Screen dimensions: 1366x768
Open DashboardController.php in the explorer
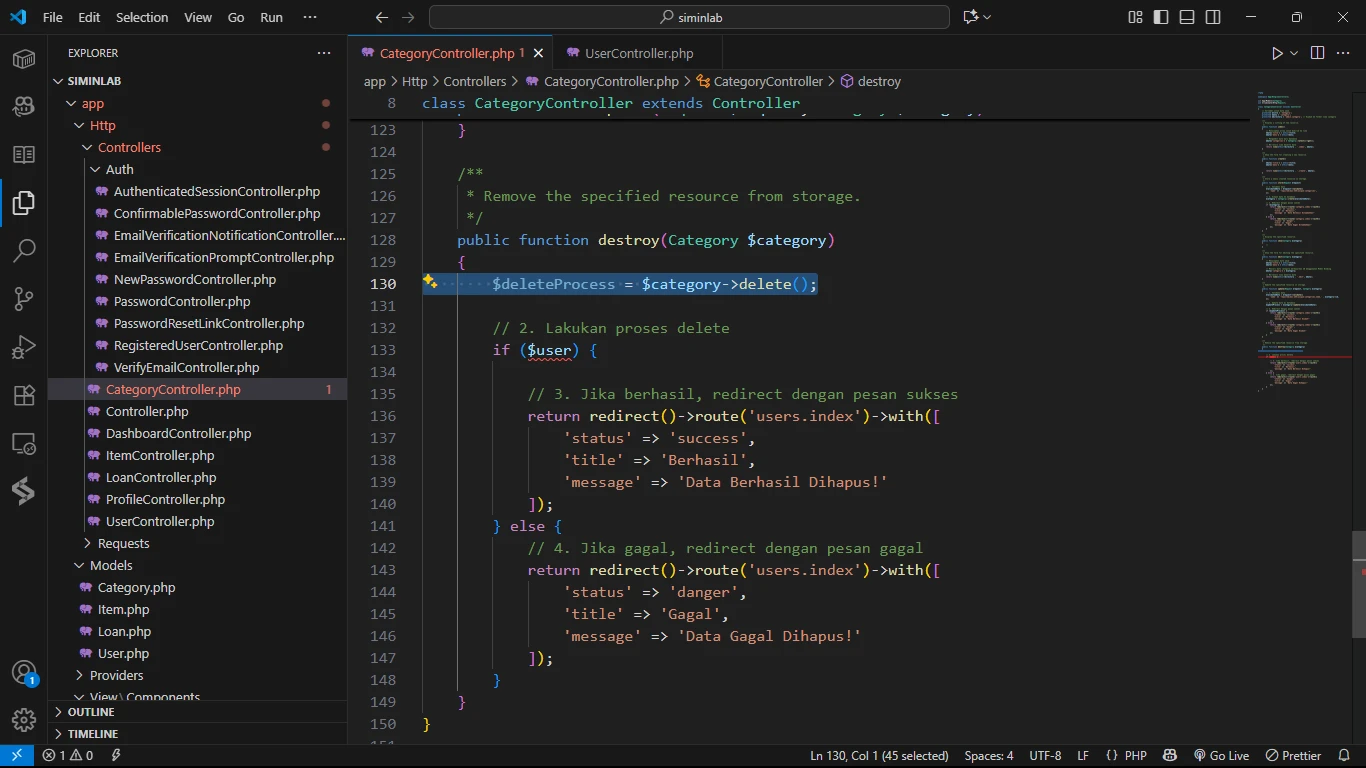point(178,433)
